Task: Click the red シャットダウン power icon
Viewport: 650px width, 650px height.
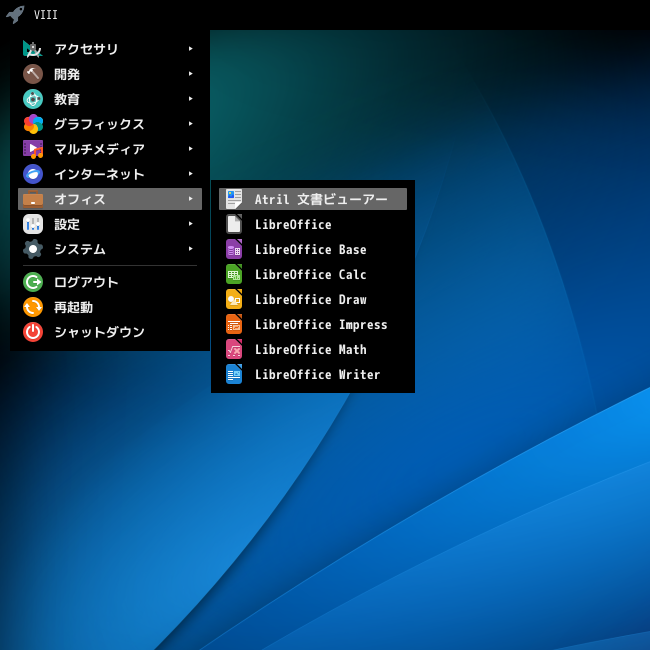Action: [33, 332]
